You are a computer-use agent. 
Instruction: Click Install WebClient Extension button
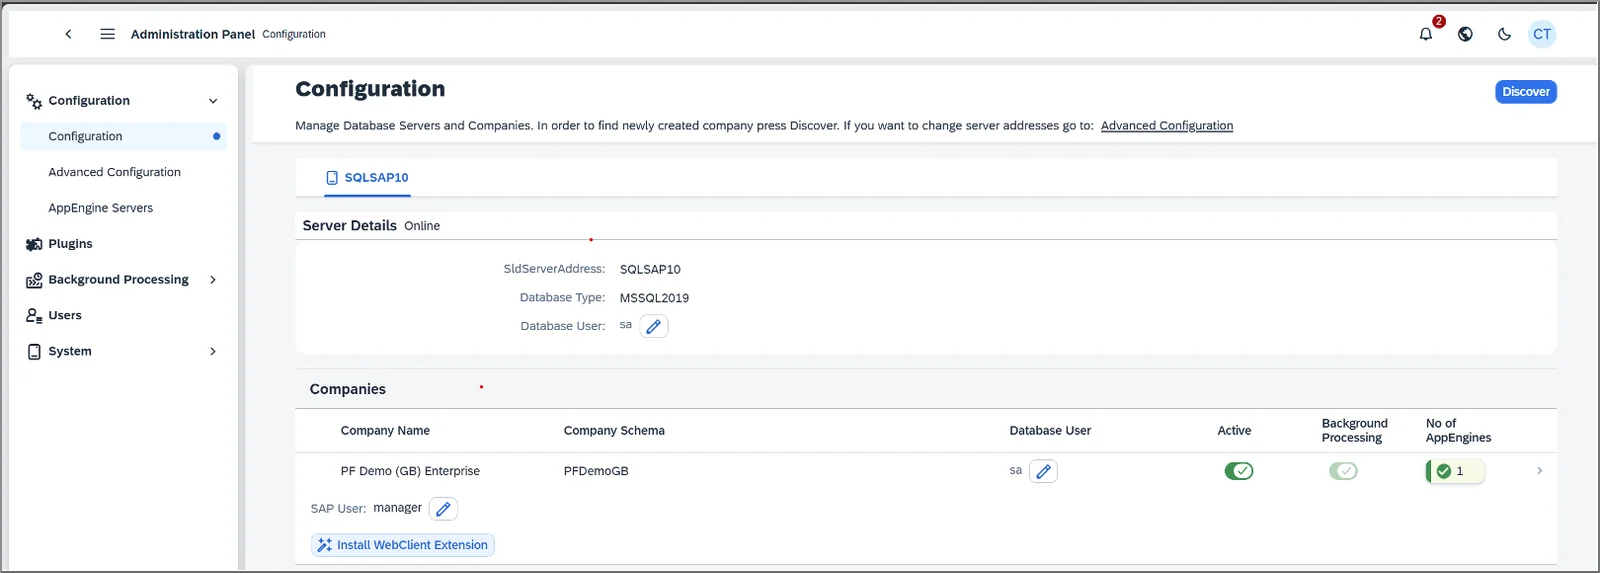tap(403, 545)
